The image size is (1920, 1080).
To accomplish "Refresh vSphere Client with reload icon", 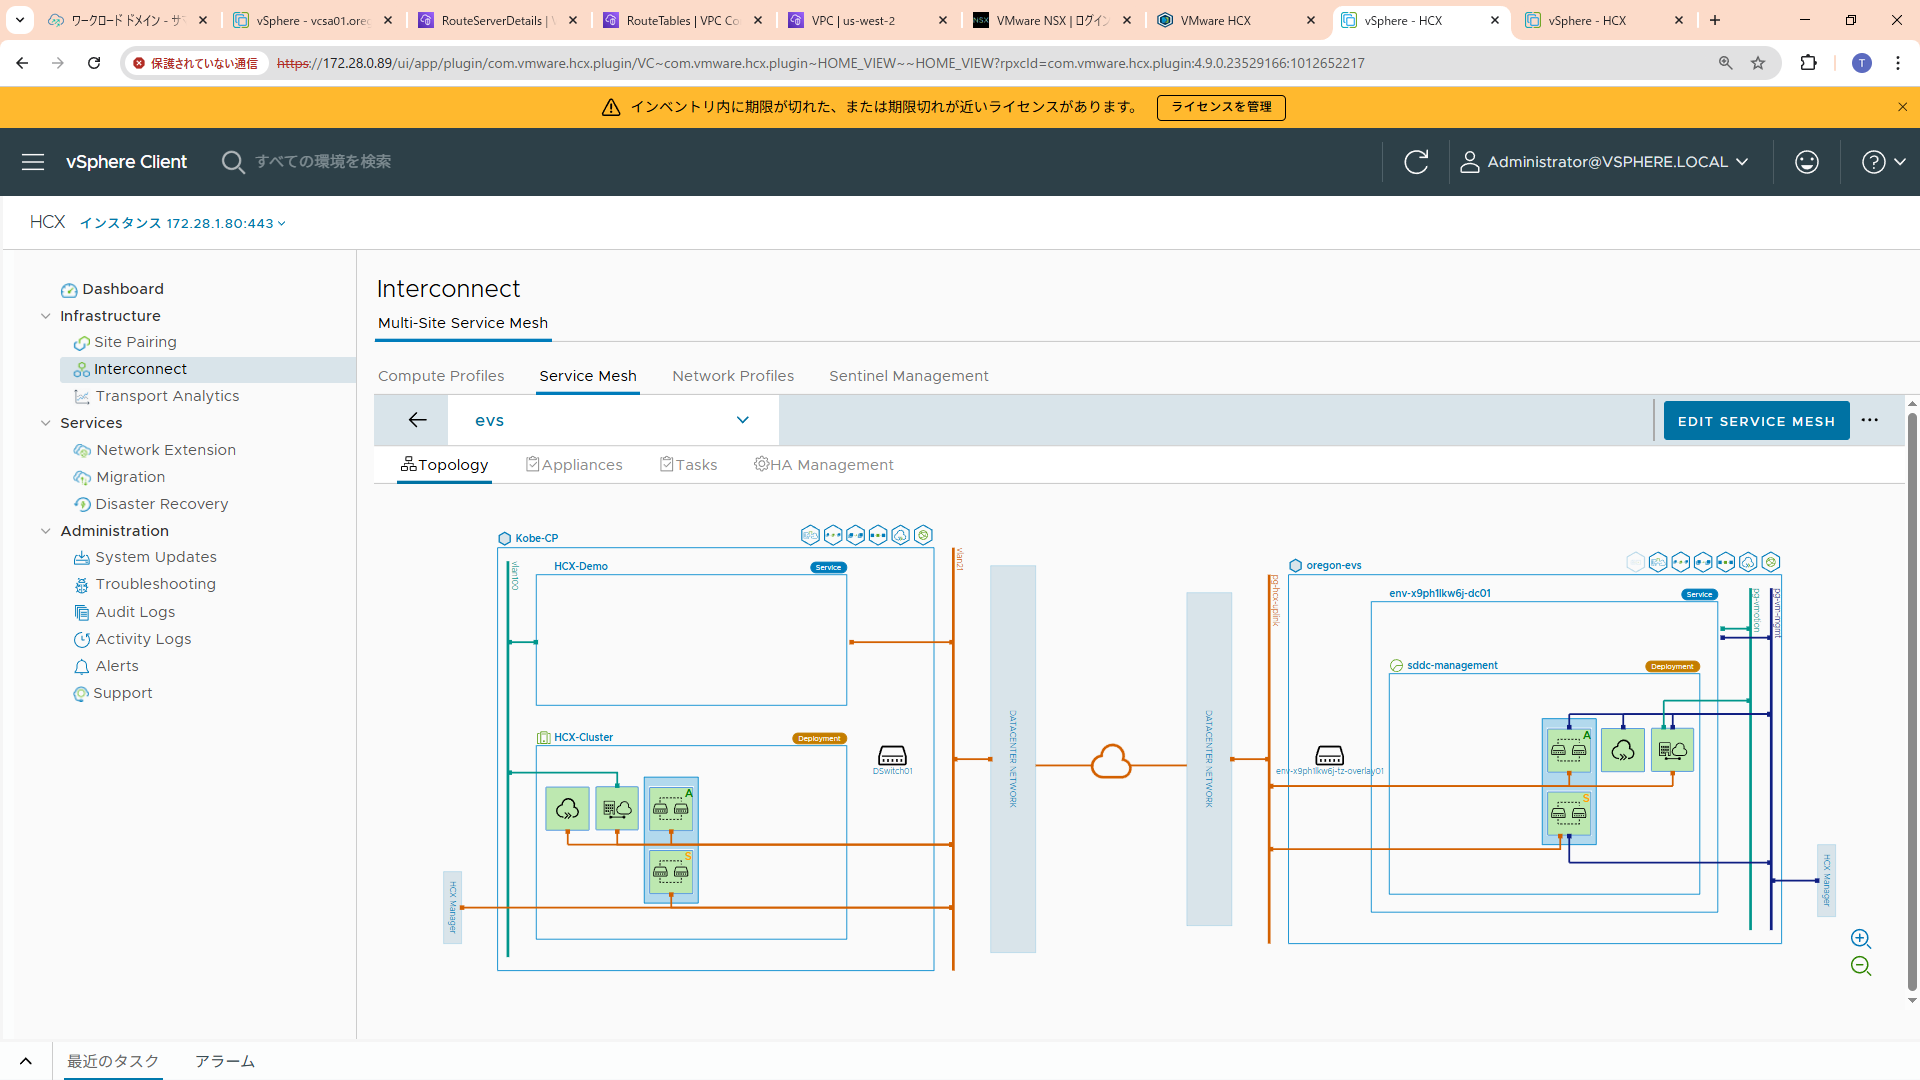I will pos(1416,162).
